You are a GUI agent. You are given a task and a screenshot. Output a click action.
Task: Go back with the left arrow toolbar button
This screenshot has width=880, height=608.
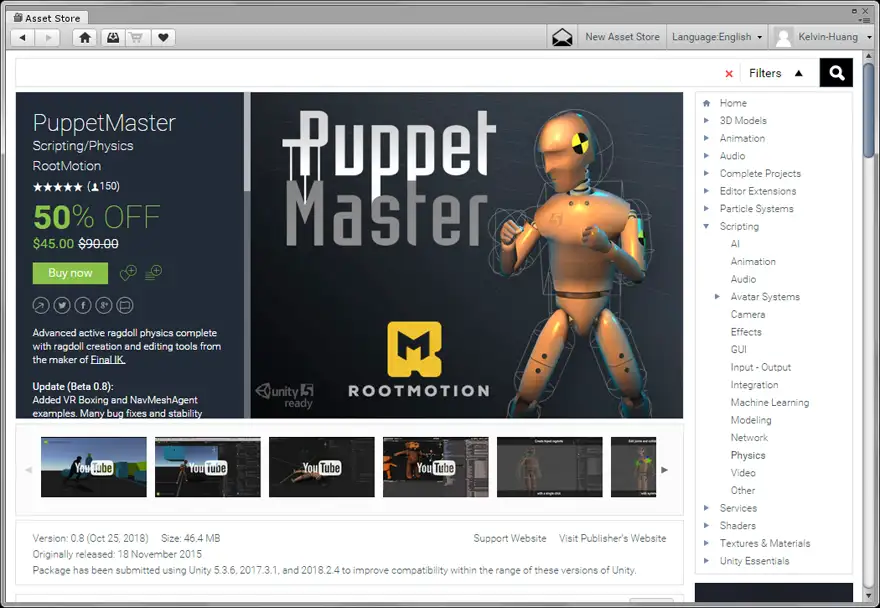tap(22, 38)
